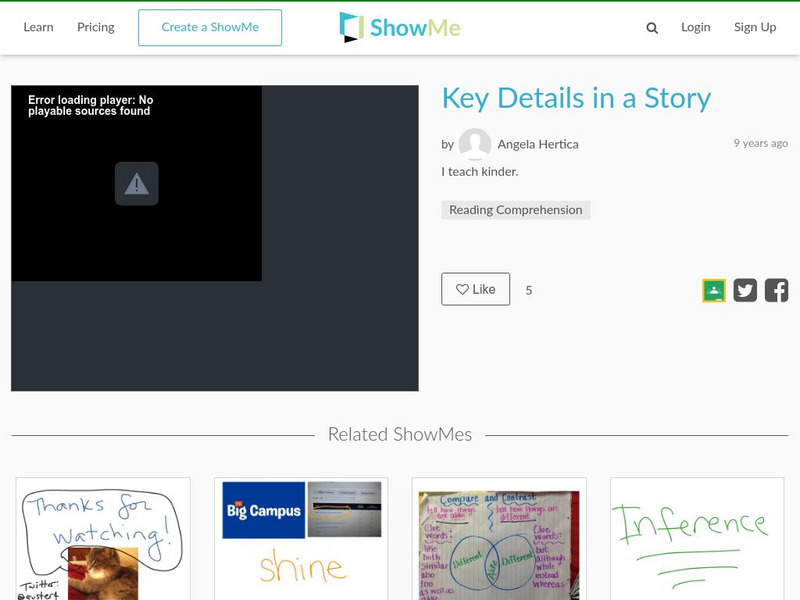Open Reading Comprehension tag
The width and height of the screenshot is (800, 600).
tap(516, 210)
